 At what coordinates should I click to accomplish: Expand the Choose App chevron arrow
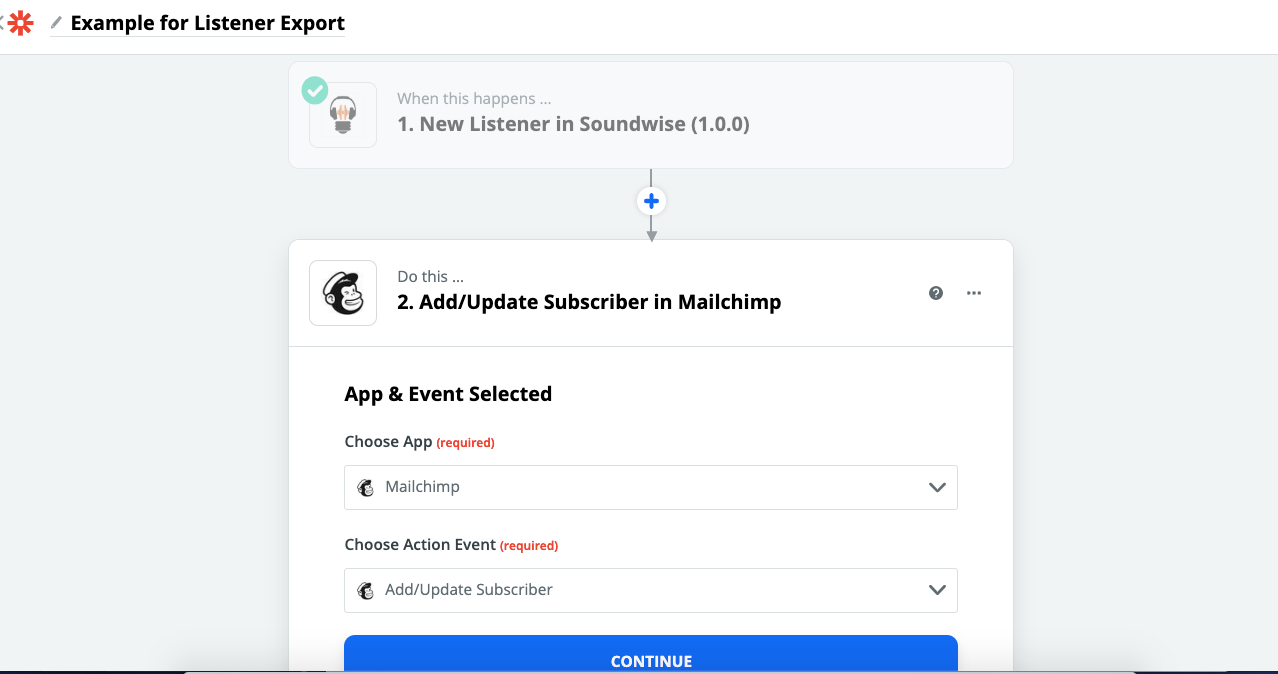[x=937, y=487]
